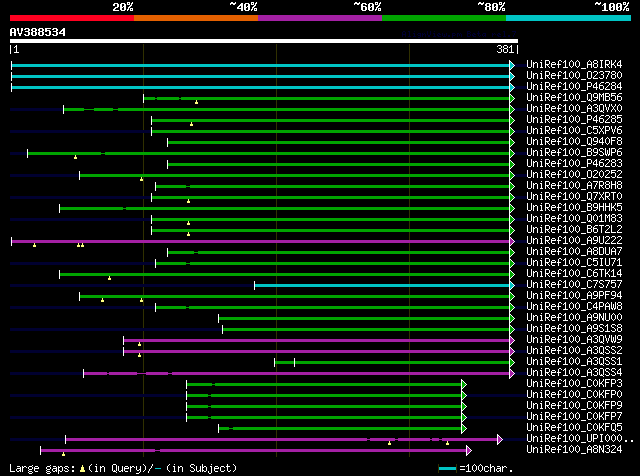Image resolution: width=640 pixels, height=476 pixels.
Task: Click the cyan ~100% legend segment
Action: [568, 18]
